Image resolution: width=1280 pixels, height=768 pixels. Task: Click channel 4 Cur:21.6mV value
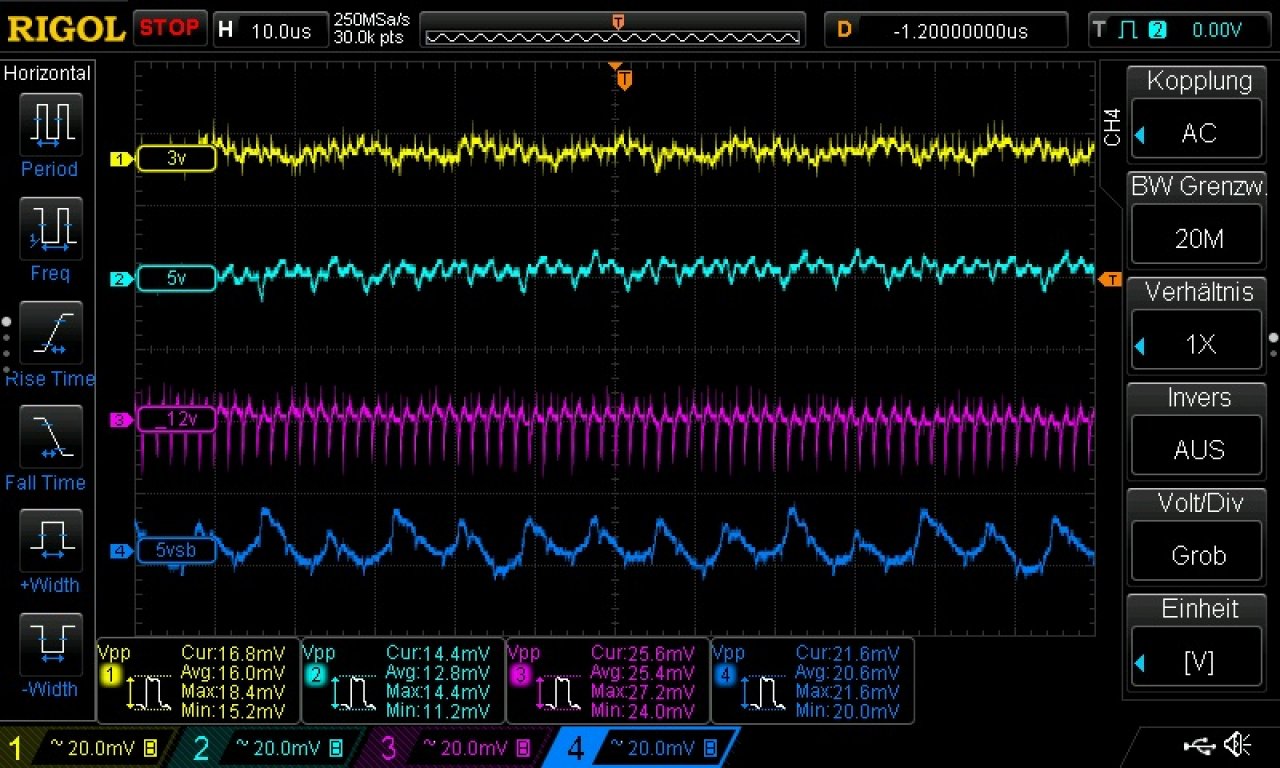pos(848,653)
